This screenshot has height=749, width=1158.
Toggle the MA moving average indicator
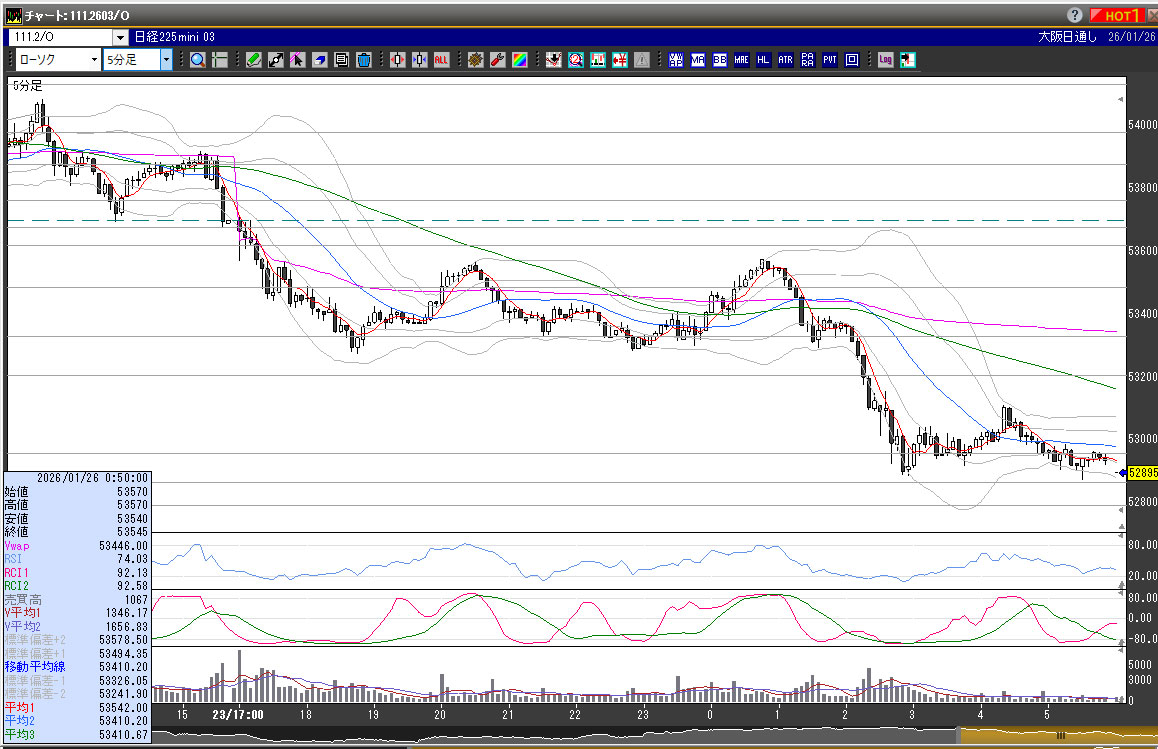pos(698,60)
